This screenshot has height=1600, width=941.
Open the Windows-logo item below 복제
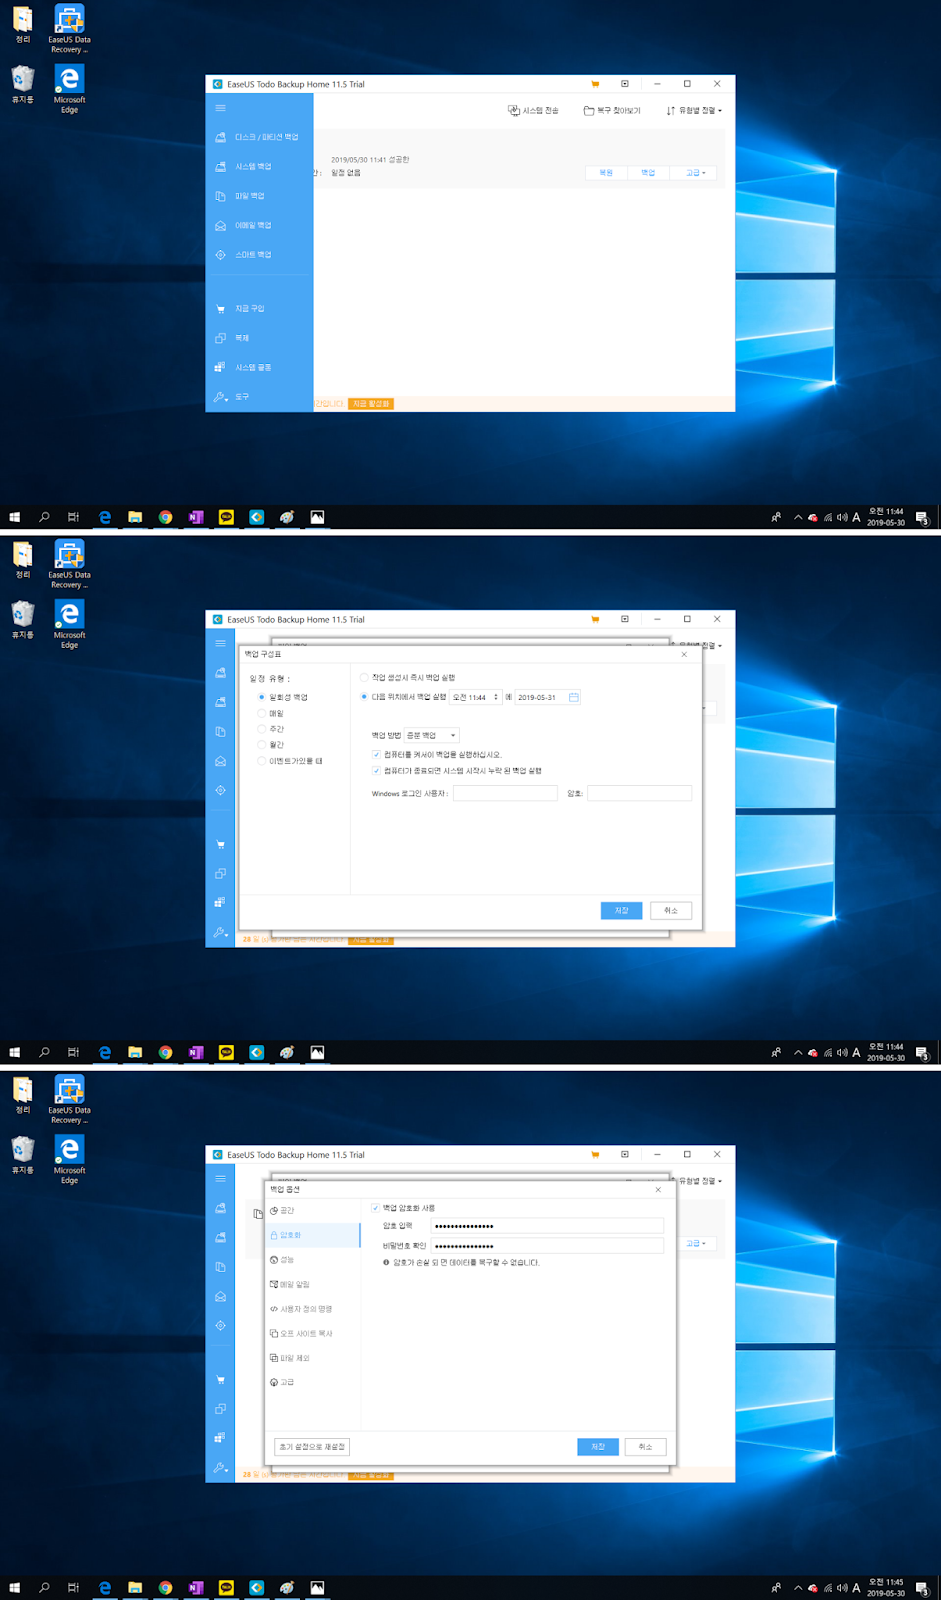pos(244,367)
